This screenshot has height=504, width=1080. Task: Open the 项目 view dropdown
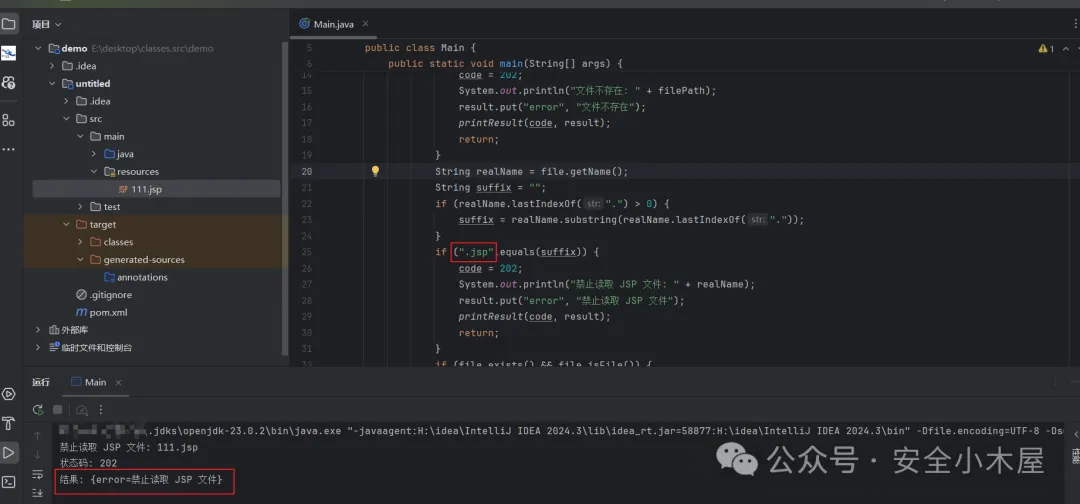click(46, 23)
